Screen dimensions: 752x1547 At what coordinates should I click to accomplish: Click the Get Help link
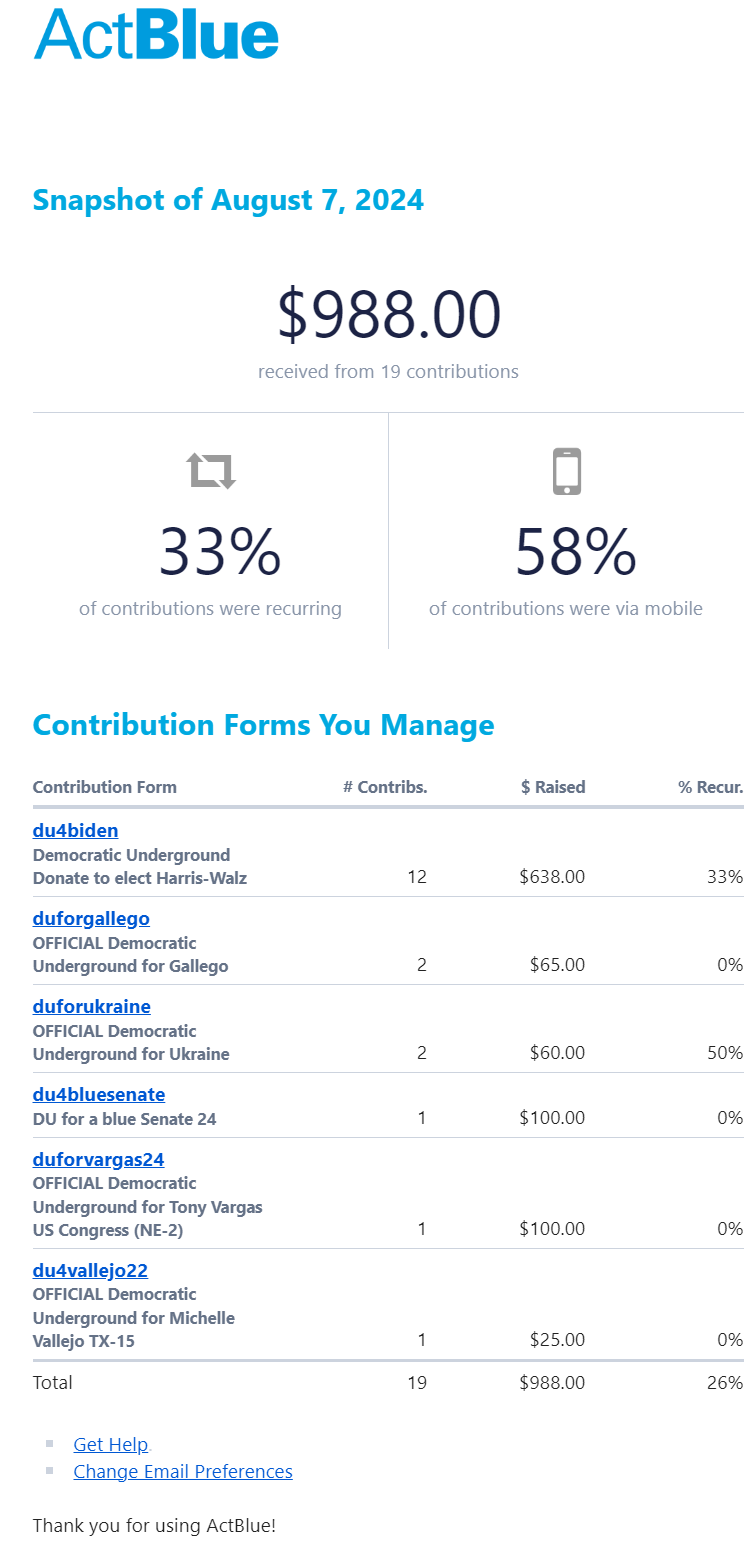(x=111, y=1444)
